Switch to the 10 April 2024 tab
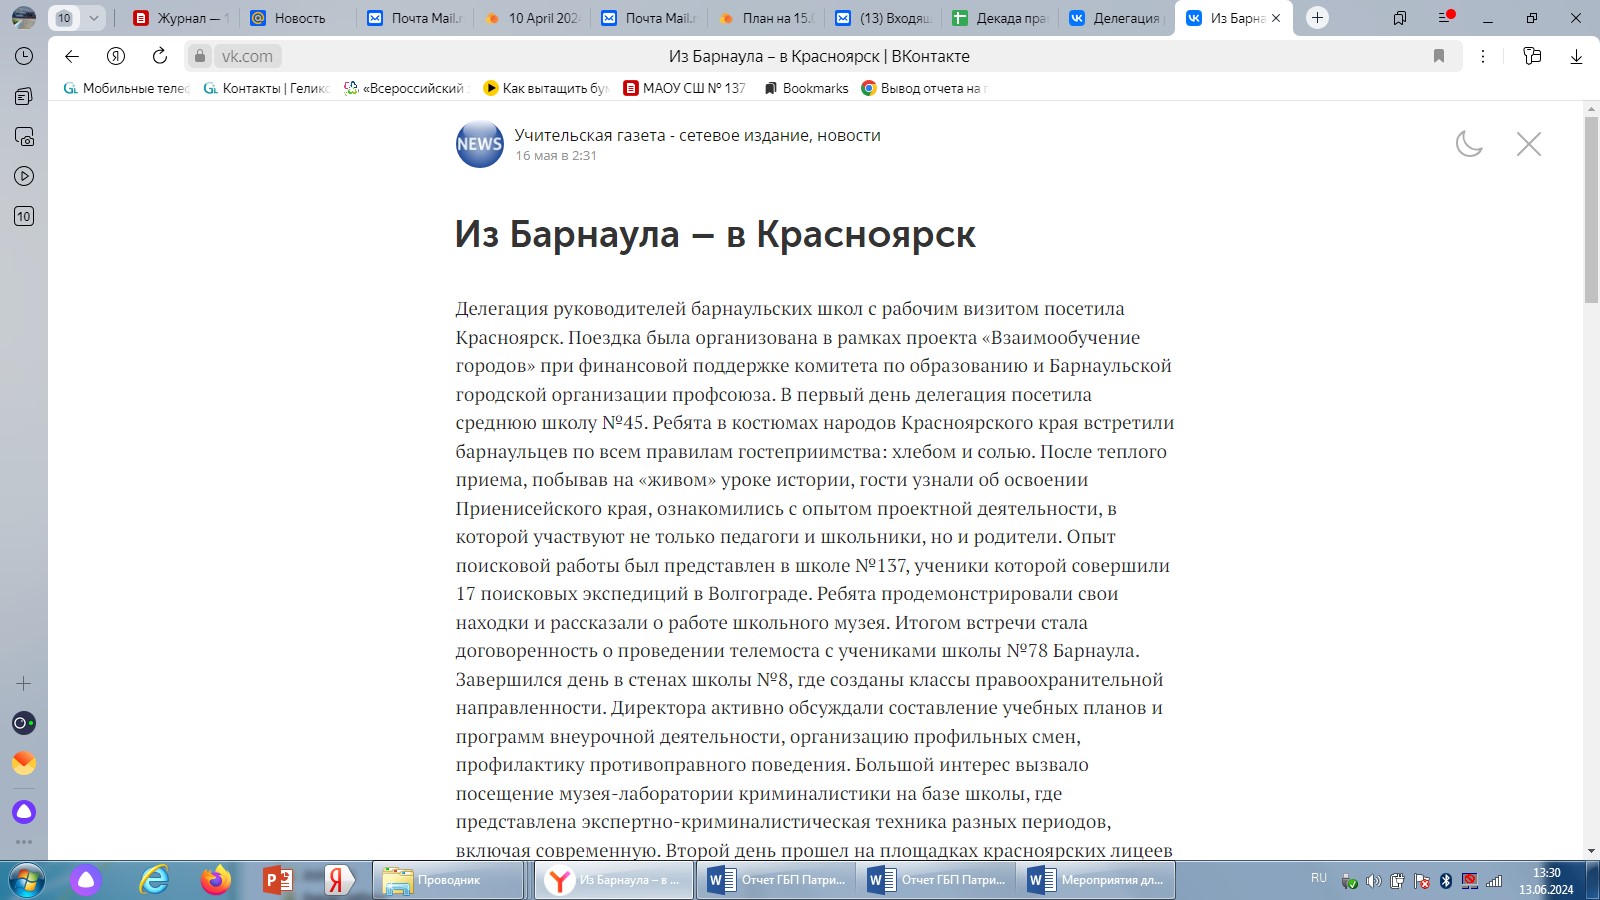This screenshot has width=1600, height=900. point(531,18)
